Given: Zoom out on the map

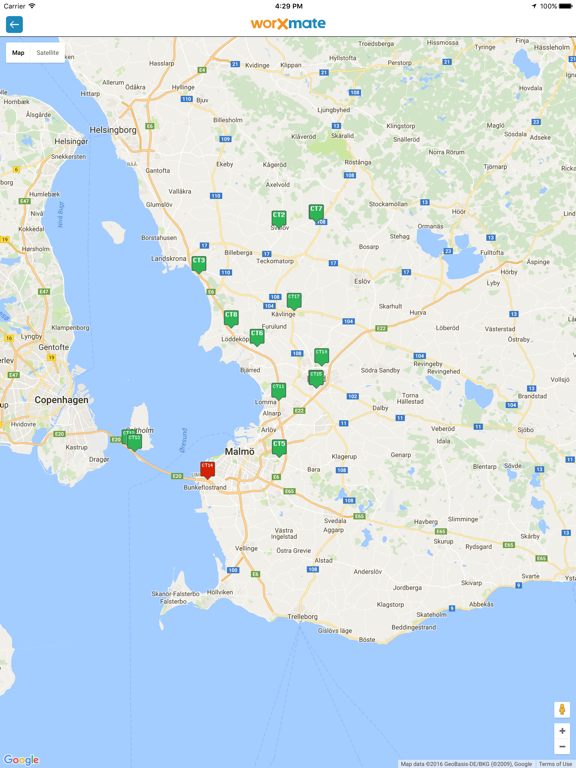Looking at the screenshot, I should 562,746.
